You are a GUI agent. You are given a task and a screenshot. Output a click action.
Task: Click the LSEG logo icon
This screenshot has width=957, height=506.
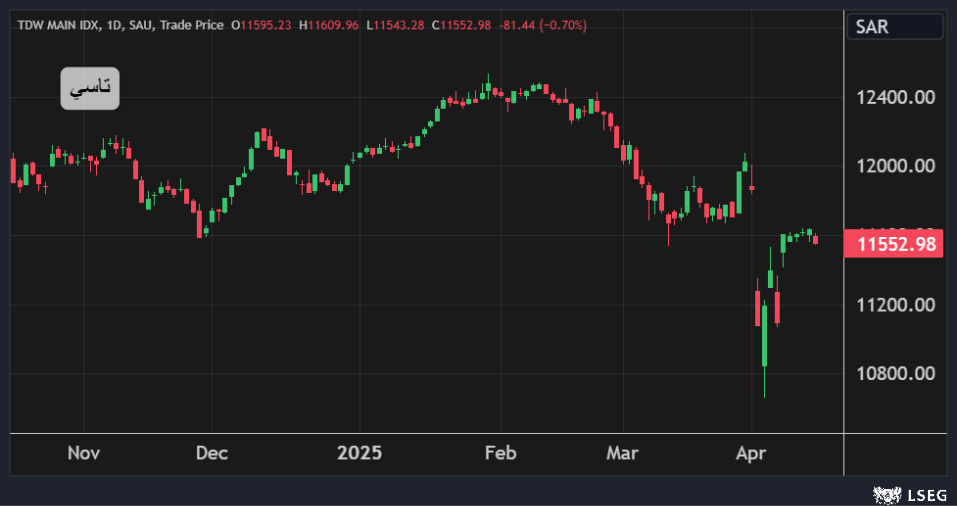(885, 493)
